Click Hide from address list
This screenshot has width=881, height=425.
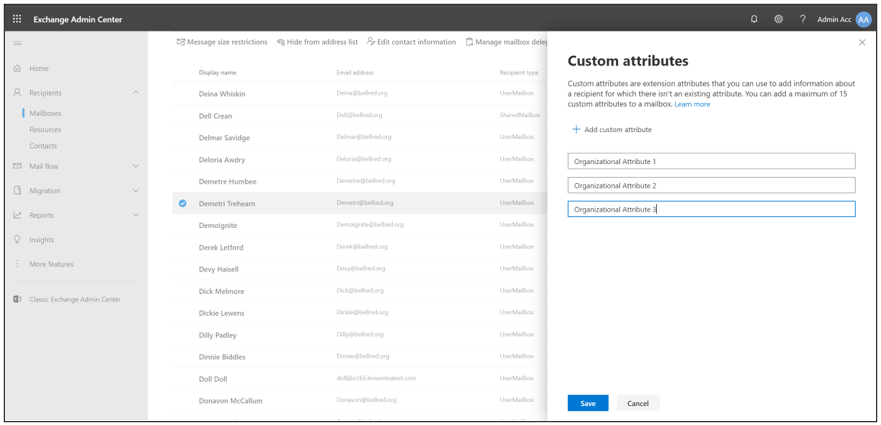[317, 42]
